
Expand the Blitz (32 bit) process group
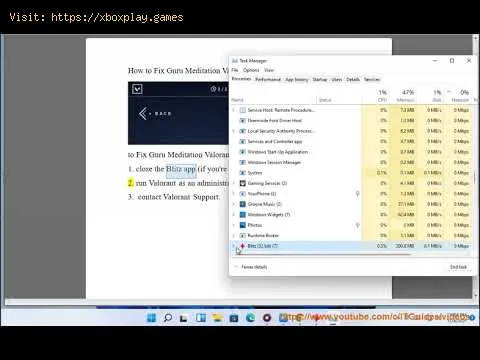234,246
